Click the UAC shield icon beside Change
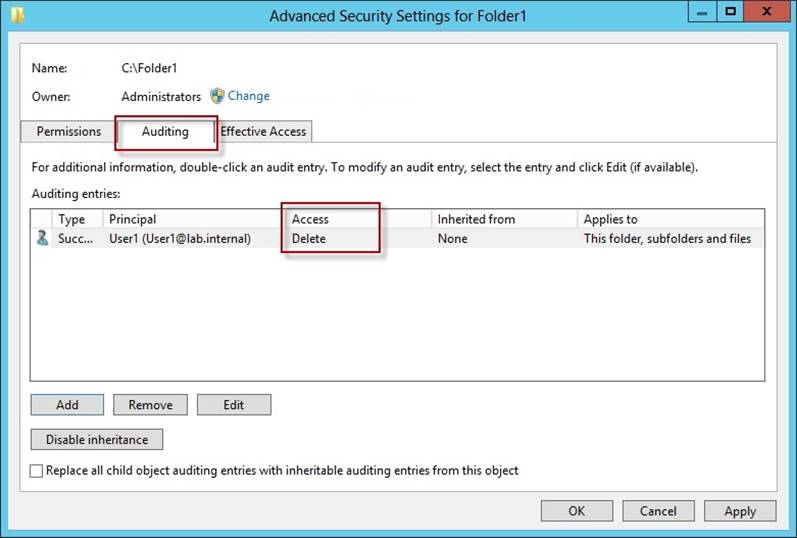The image size is (797, 538). tap(217, 96)
